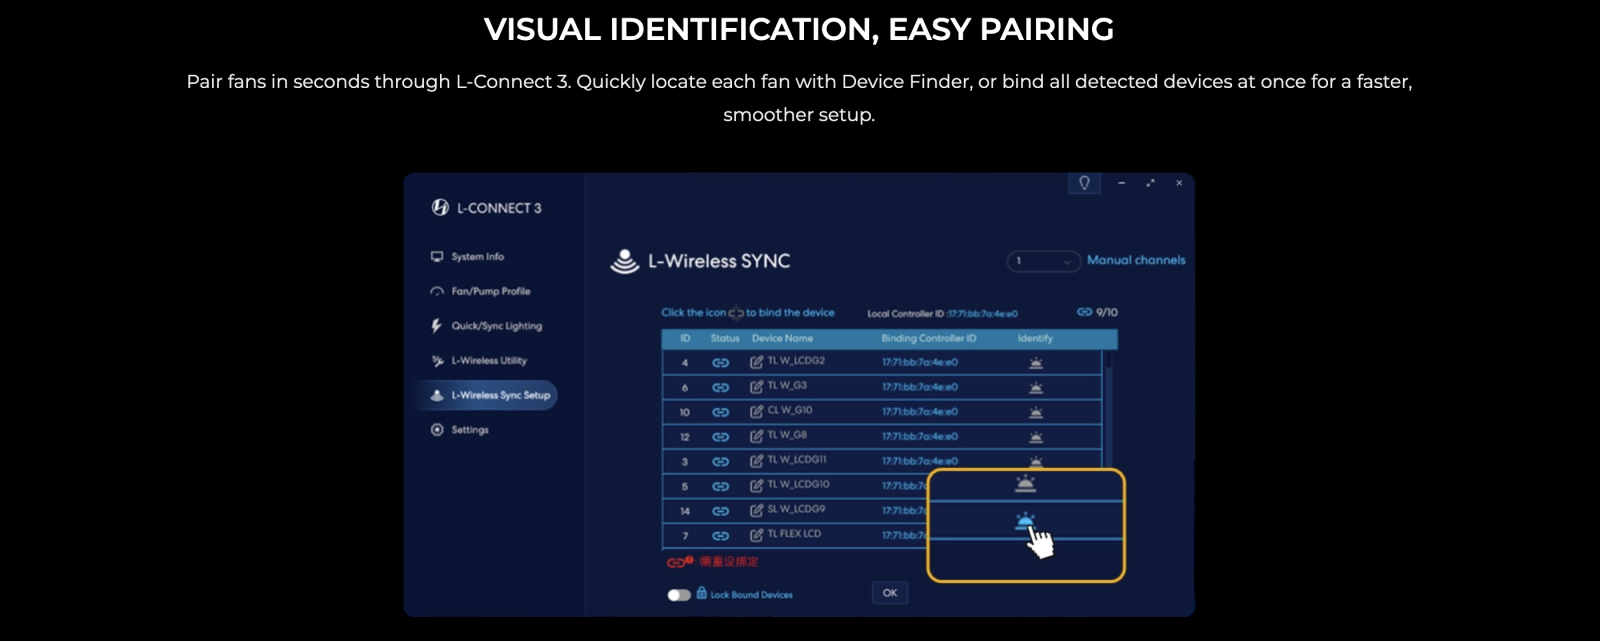Click the OK button
Viewport: 1600px width, 641px height.
pyautogui.click(x=890, y=593)
